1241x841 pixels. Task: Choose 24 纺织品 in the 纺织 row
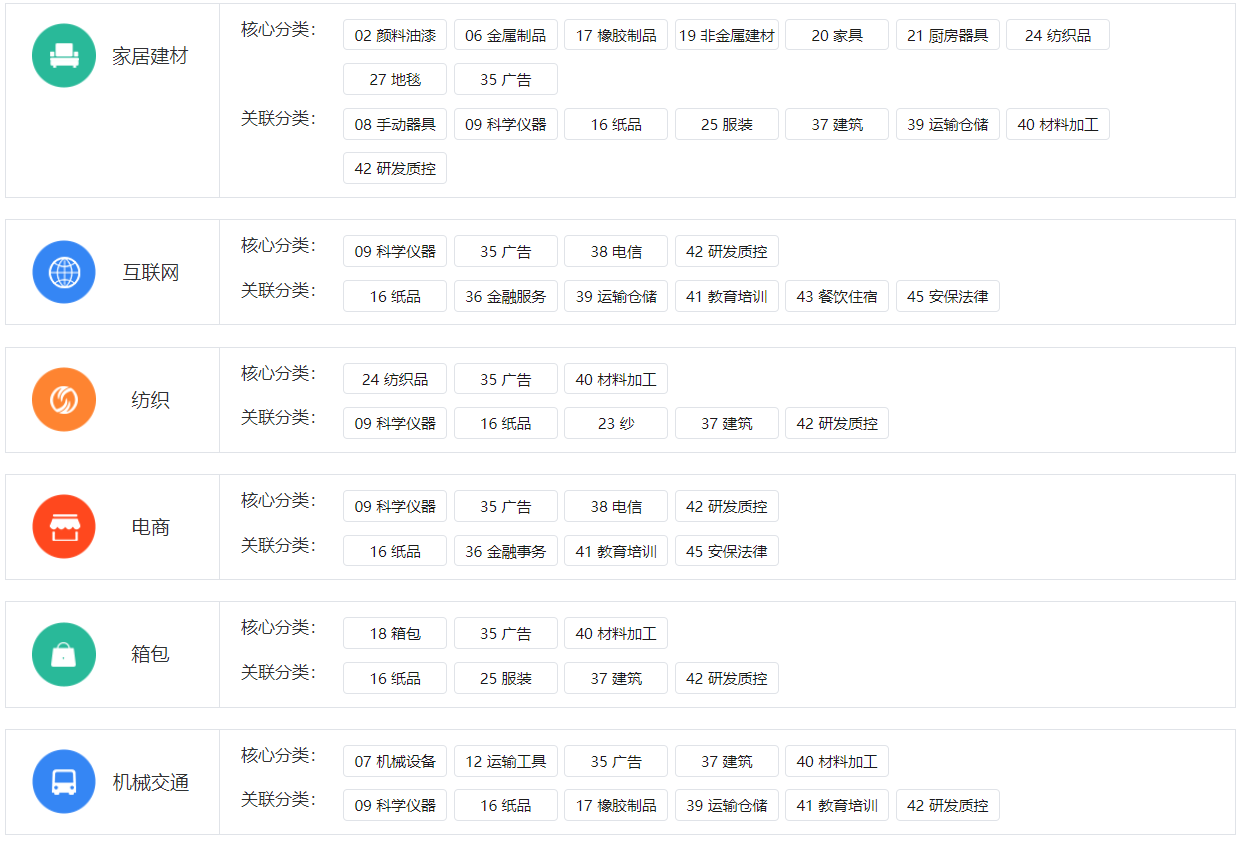(x=395, y=379)
